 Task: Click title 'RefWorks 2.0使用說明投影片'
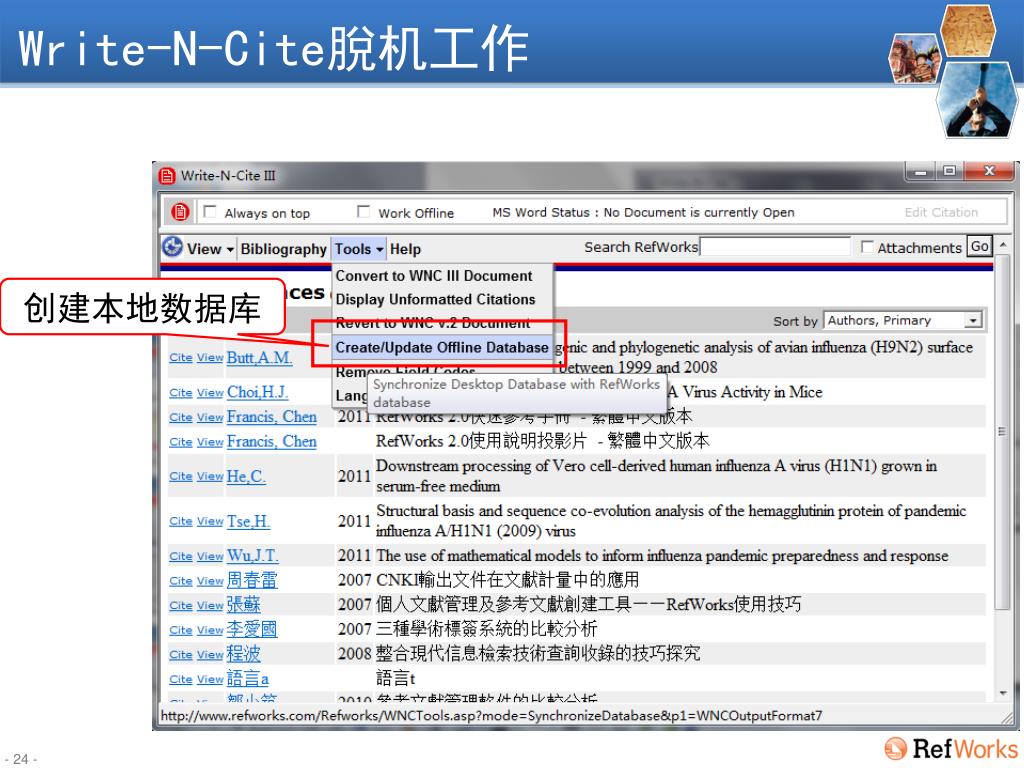[x=542, y=441]
